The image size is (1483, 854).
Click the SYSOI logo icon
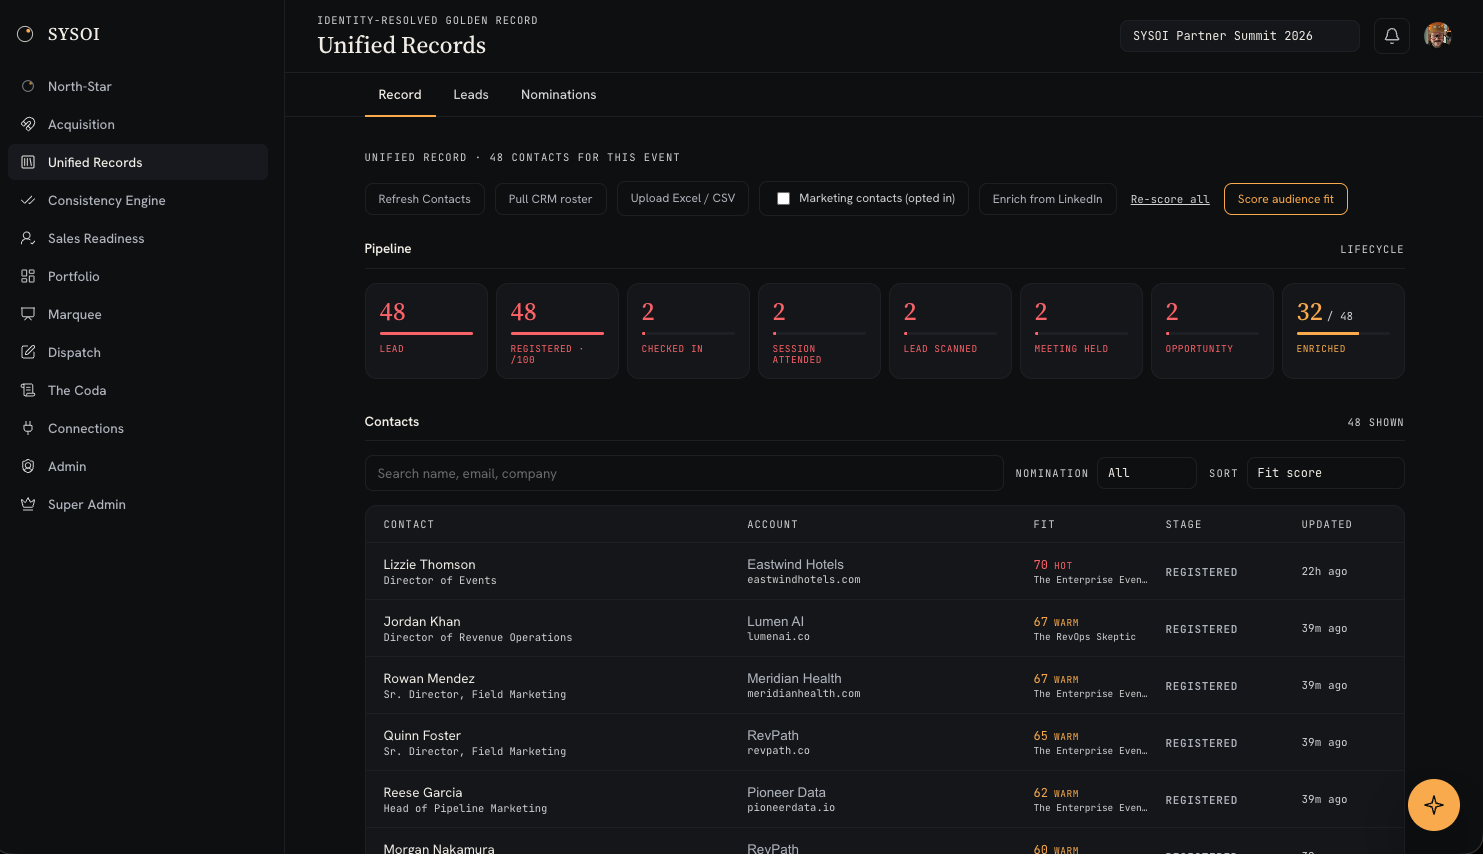(x=25, y=34)
